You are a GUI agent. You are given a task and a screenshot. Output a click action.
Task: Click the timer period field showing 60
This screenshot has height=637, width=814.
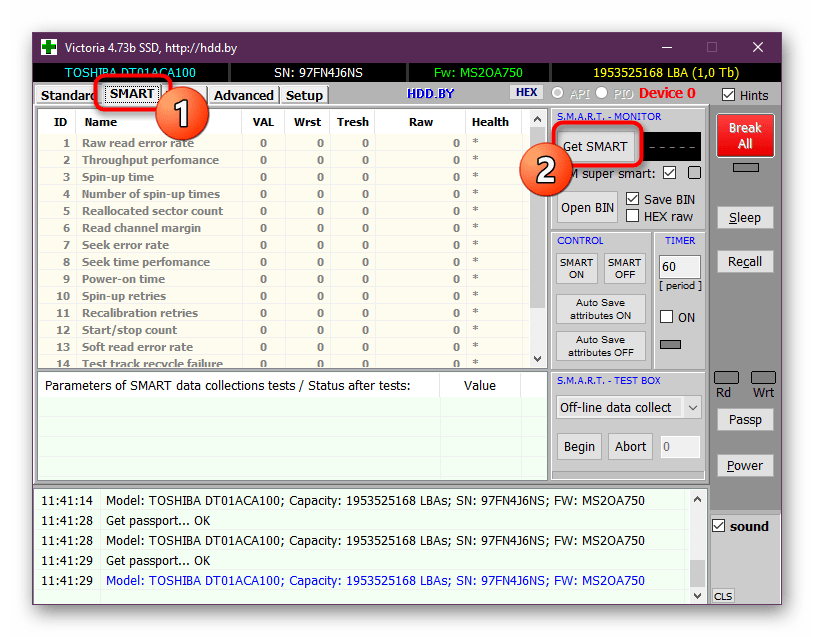click(x=679, y=268)
